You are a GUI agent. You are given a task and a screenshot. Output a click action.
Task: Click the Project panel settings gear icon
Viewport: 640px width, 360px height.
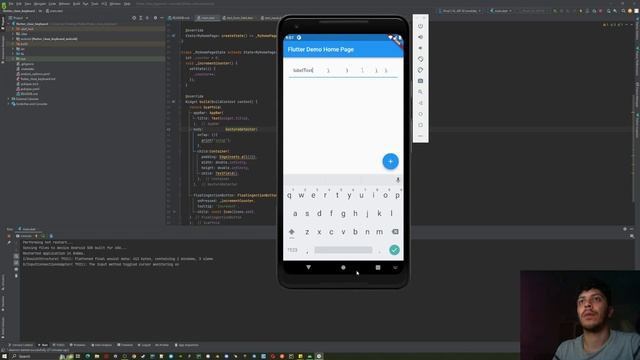tap(155, 18)
